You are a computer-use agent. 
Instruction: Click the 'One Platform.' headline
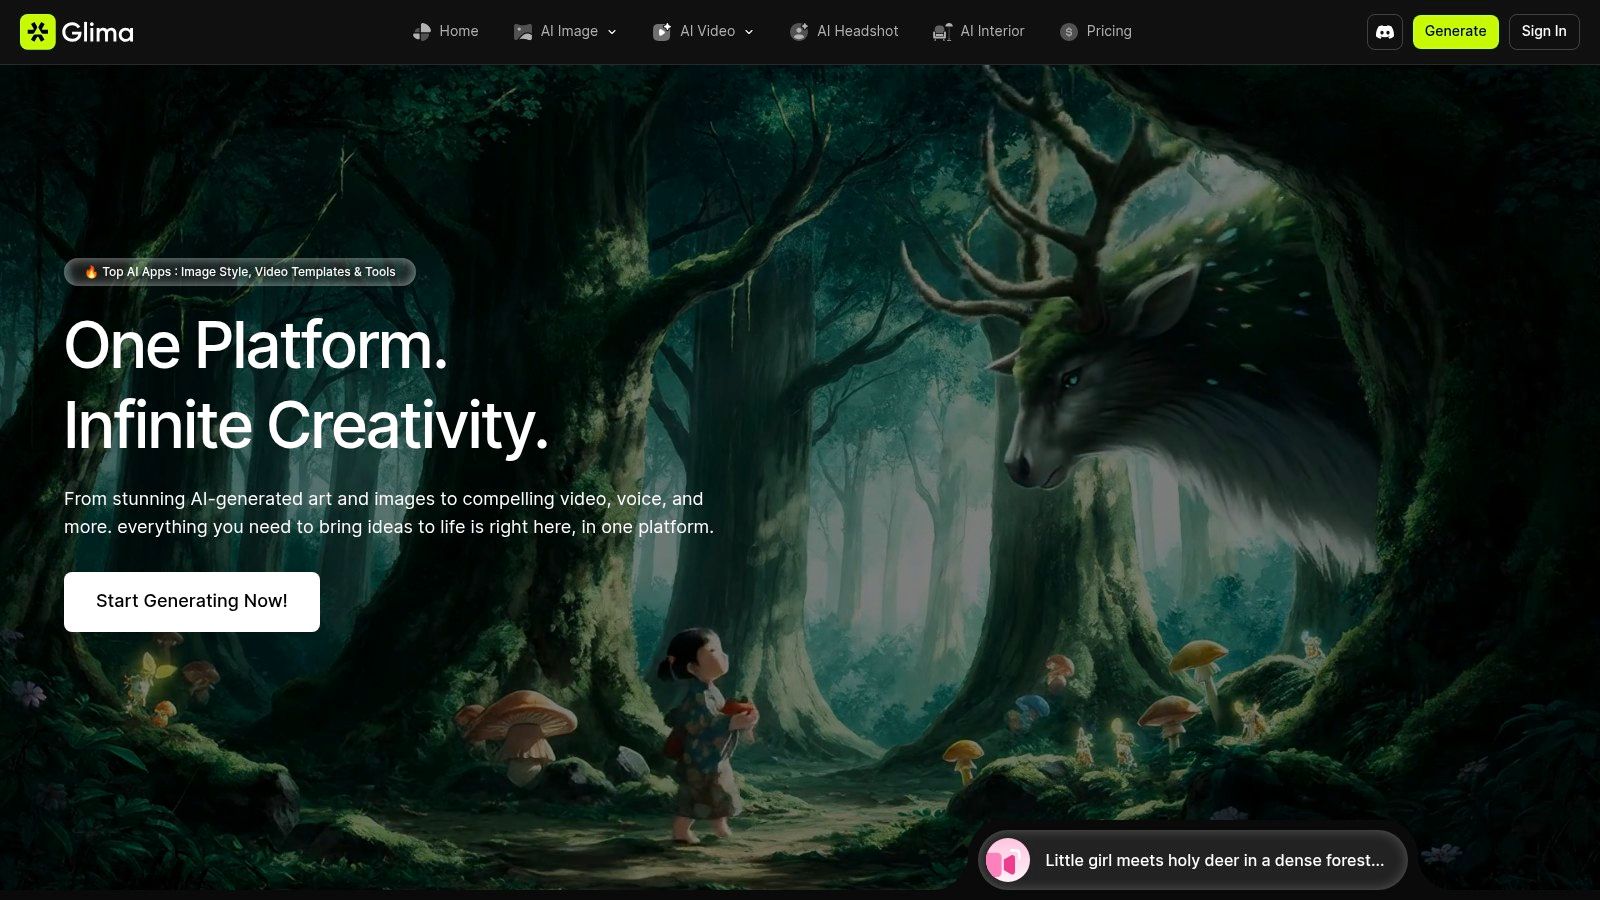pos(256,346)
